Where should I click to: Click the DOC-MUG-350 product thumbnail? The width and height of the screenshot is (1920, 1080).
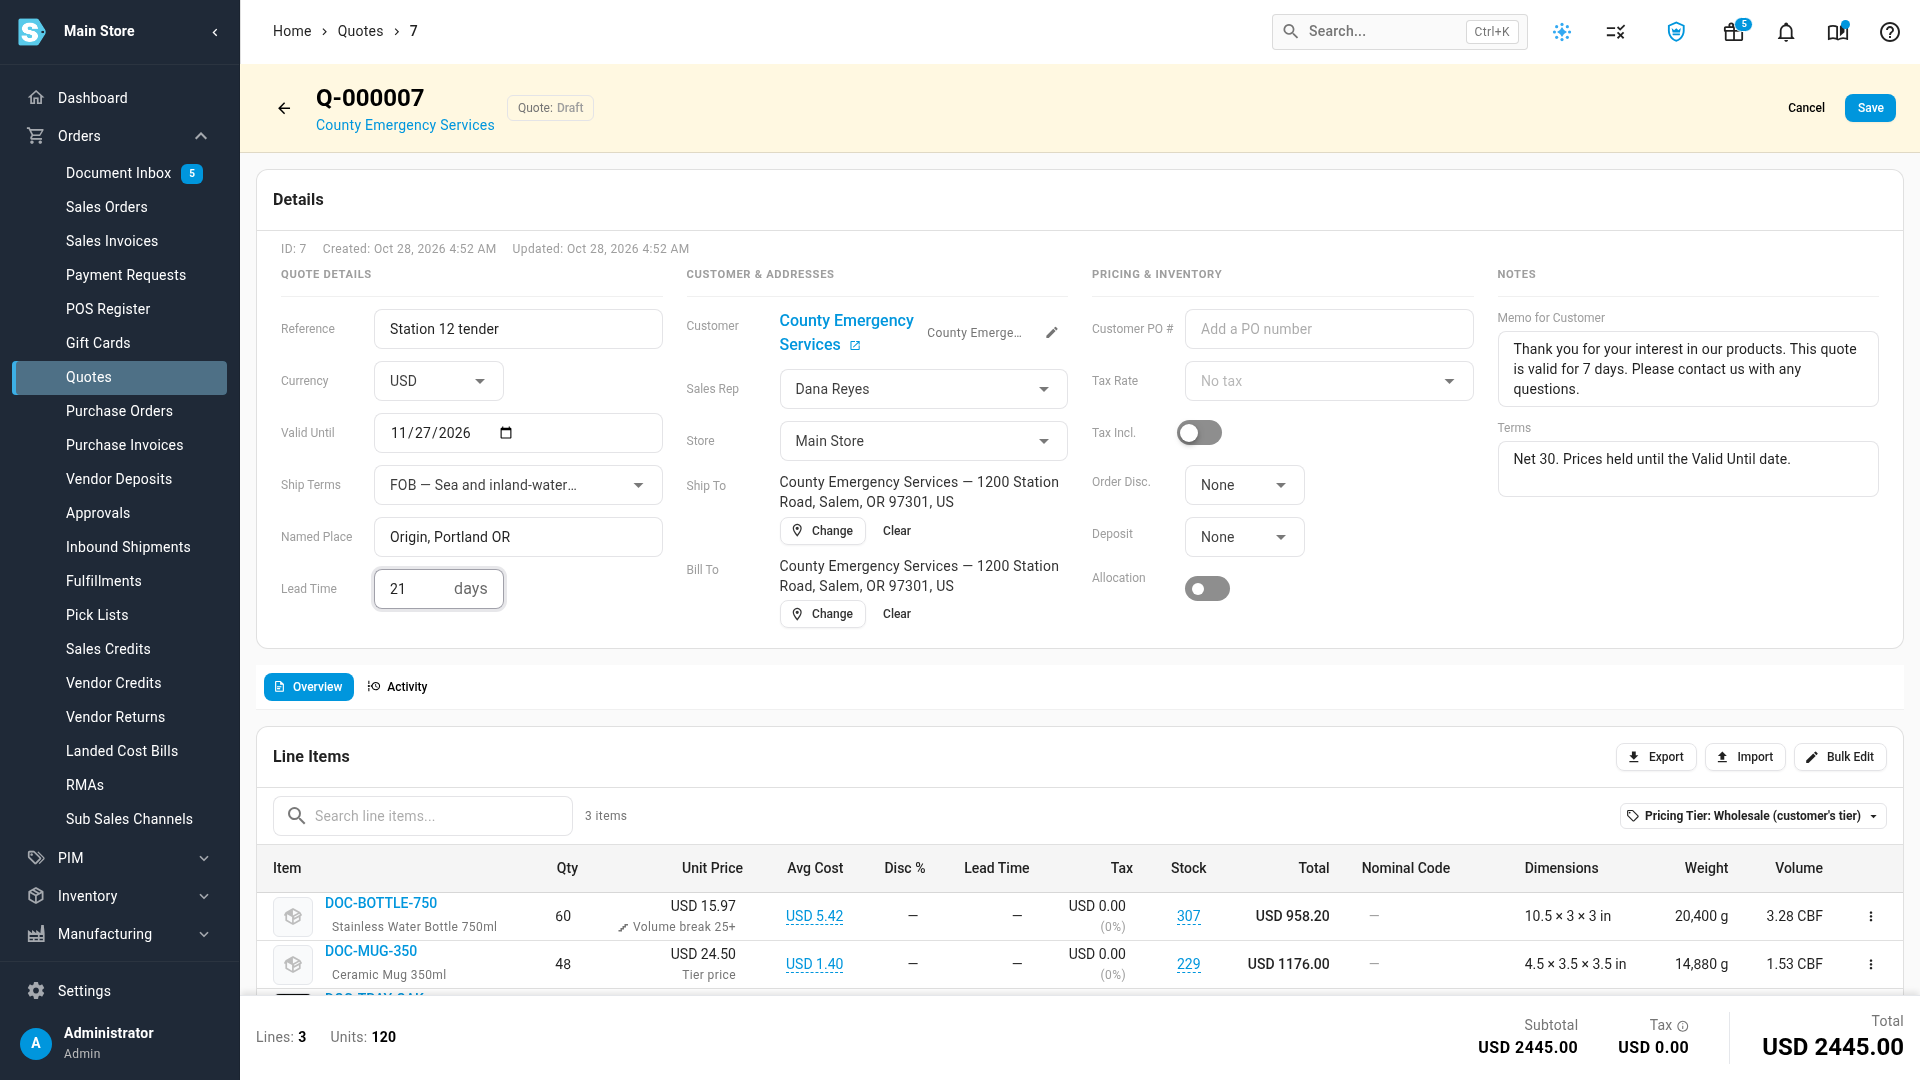pyautogui.click(x=293, y=964)
